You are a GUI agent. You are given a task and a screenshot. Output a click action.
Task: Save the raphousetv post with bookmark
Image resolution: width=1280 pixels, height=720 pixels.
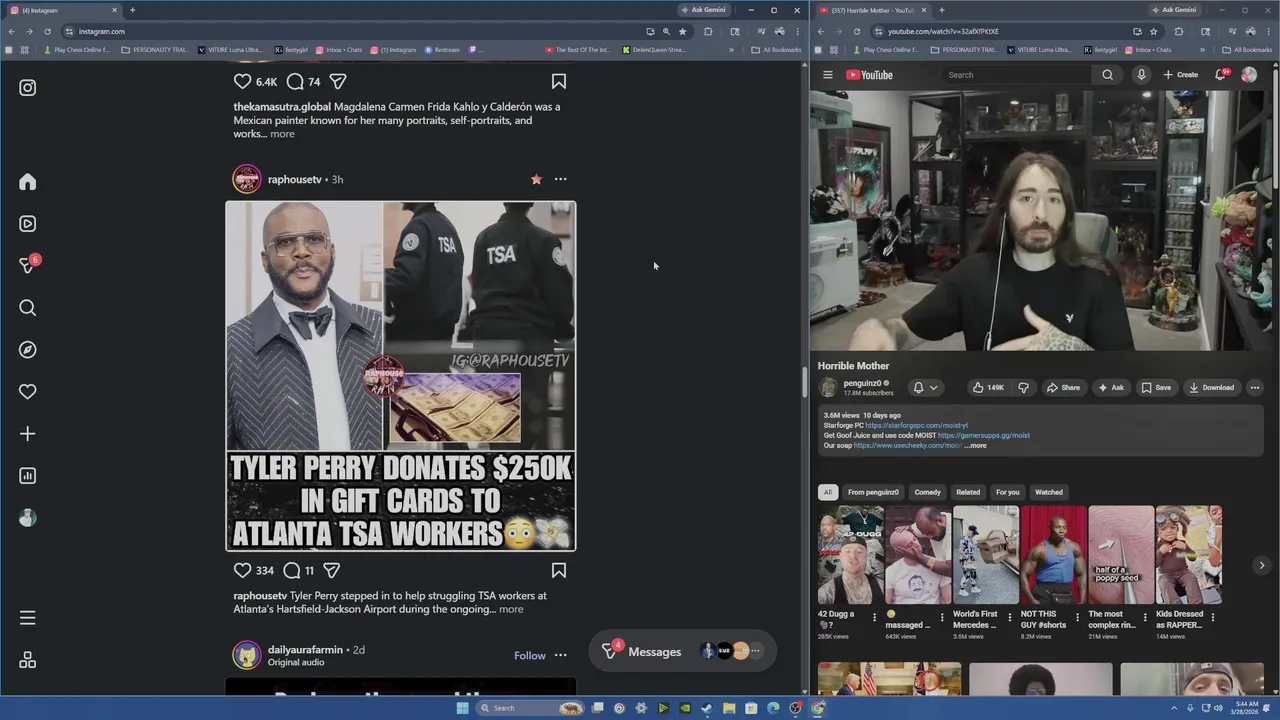(x=559, y=570)
